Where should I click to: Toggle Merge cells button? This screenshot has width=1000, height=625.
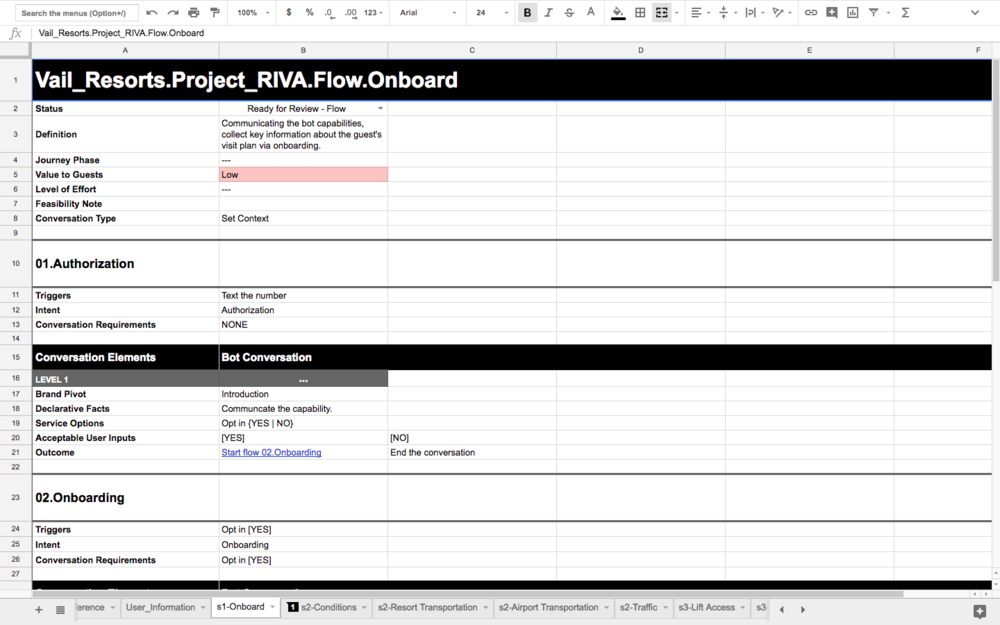tap(661, 13)
